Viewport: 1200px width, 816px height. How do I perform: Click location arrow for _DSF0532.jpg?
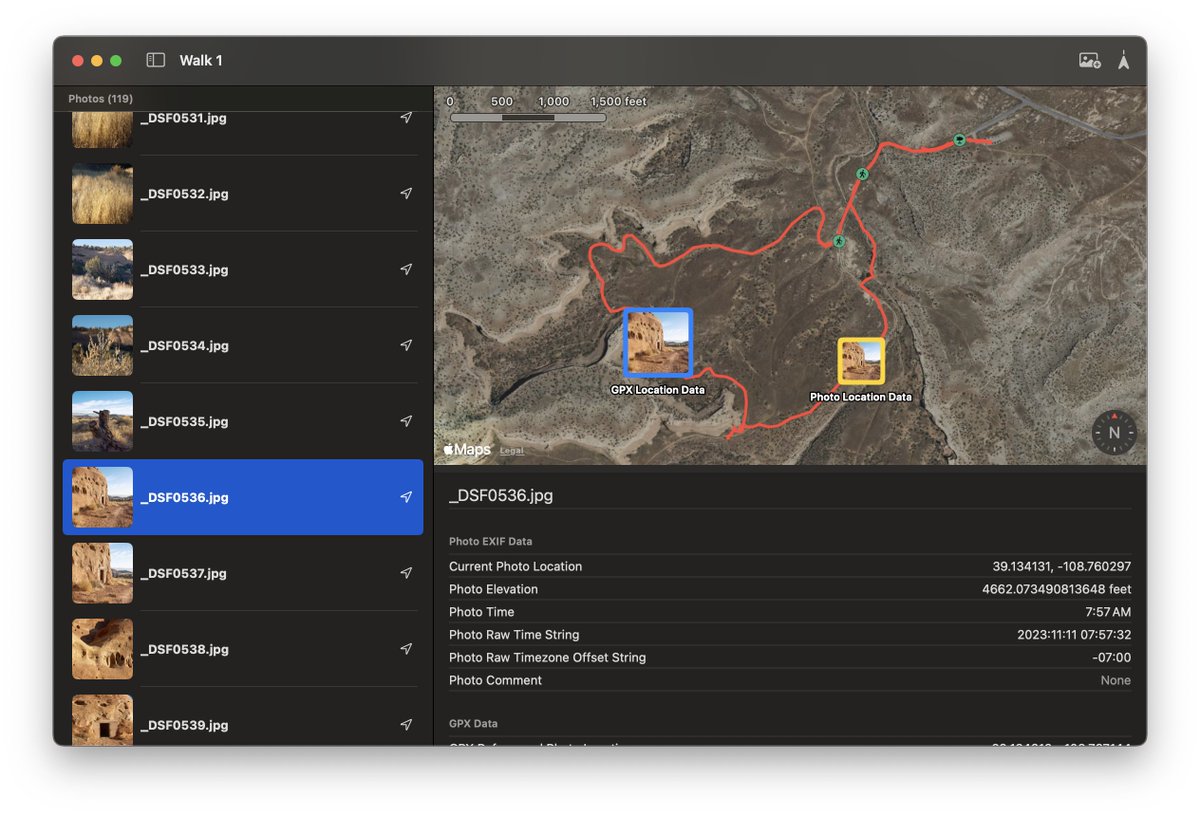tap(406, 194)
